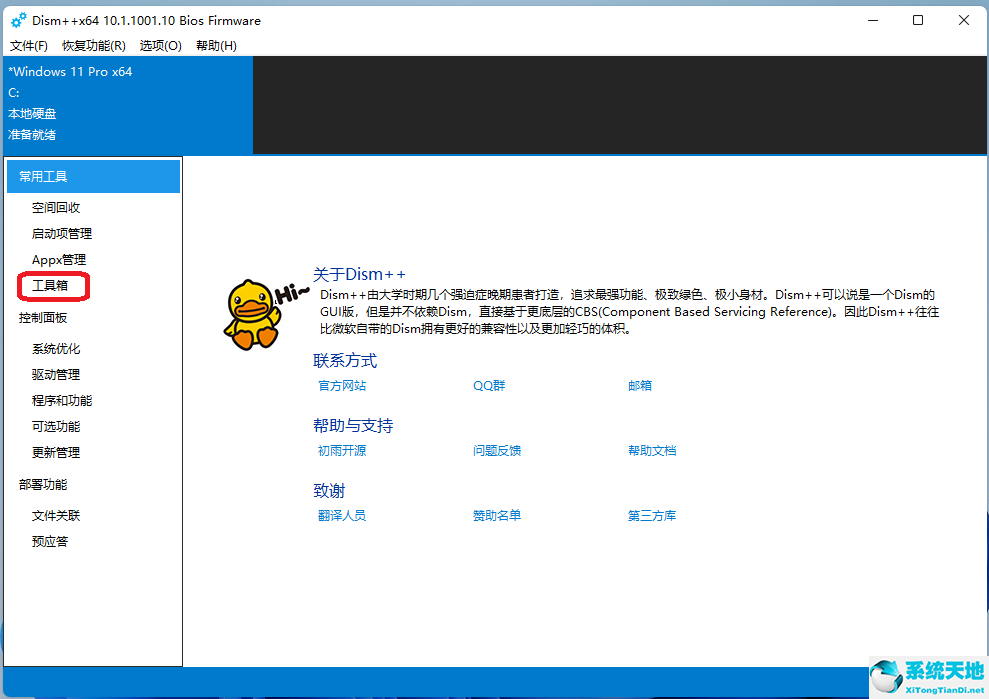The width and height of the screenshot is (989, 699).
Task: Click the Dism++ application icon in the title bar
Action: coord(17,19)
